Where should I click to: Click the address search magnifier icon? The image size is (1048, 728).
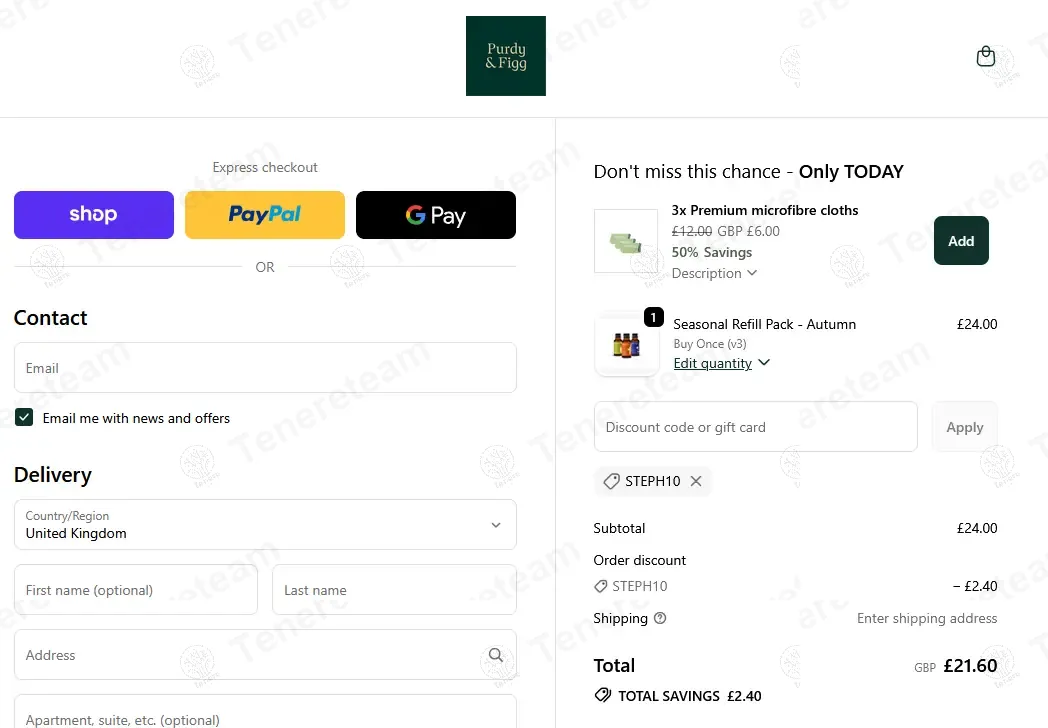(x=496, y=655)
